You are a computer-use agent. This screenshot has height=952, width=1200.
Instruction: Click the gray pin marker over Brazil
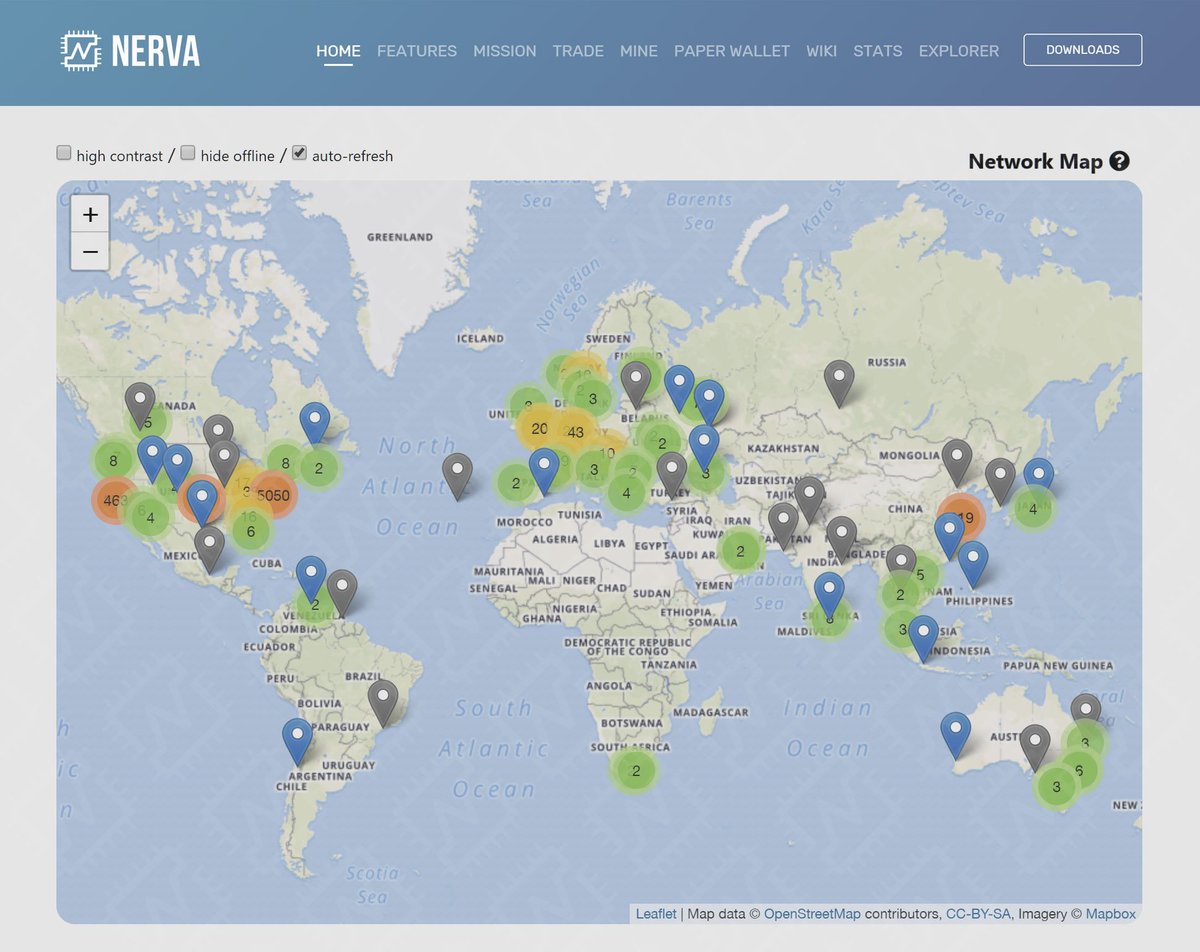(381, 693)
